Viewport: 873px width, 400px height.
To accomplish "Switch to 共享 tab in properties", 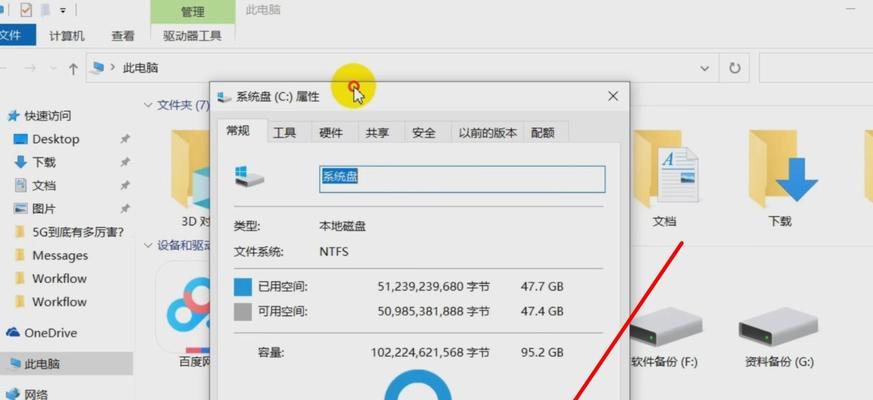I will coord(377,133).
